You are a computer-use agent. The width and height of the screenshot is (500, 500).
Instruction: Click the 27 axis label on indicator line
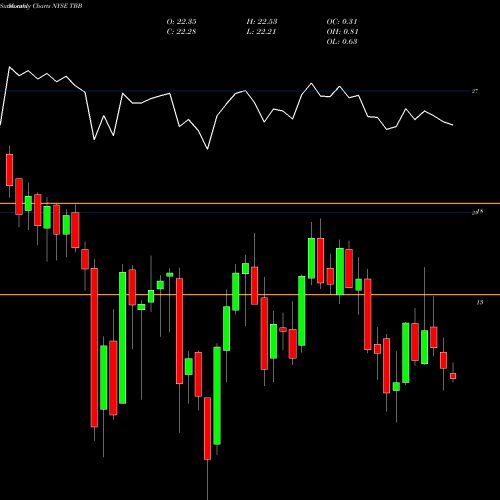(x=475, y=91)
